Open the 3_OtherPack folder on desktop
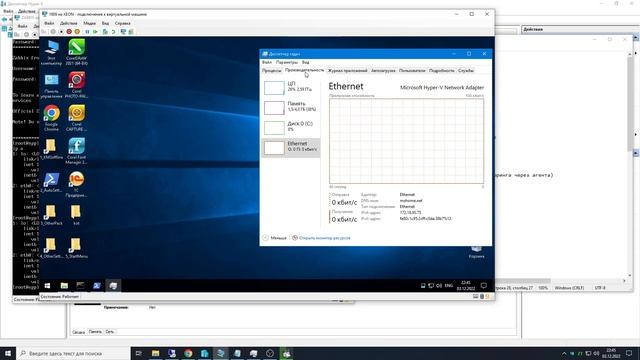The image size is (640, 360). coord(51,215)
